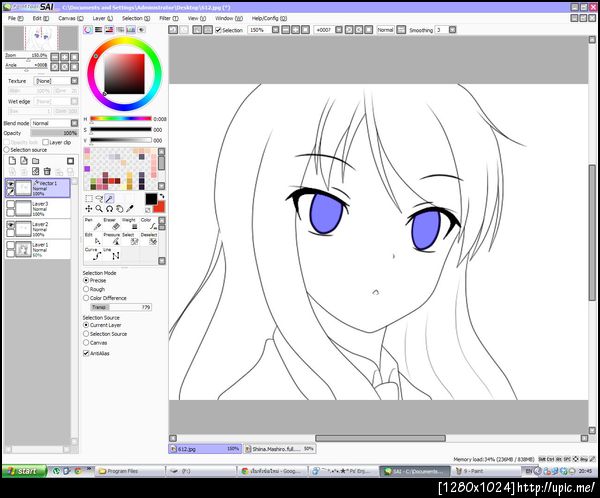Image resolution: width=600 pixels, height=498 pixels.
Task: Open the Blend mode dropdown
Action: pyautogui.click(x=75, y=123)
